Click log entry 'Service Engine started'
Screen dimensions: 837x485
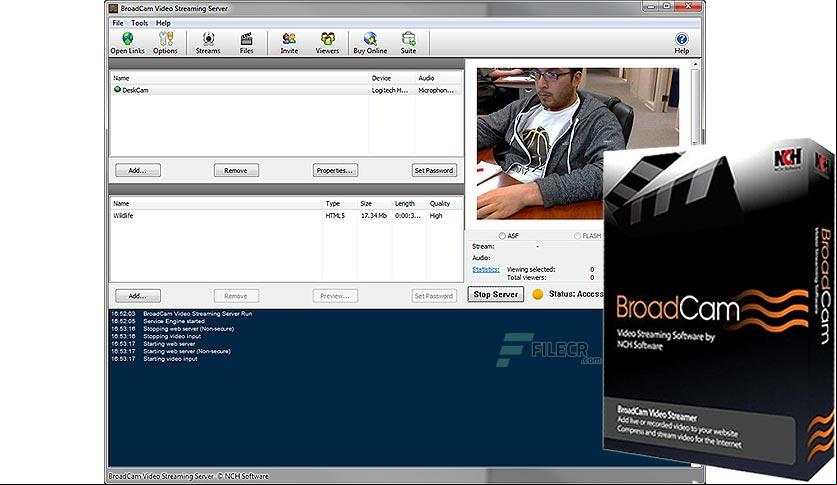174,321
